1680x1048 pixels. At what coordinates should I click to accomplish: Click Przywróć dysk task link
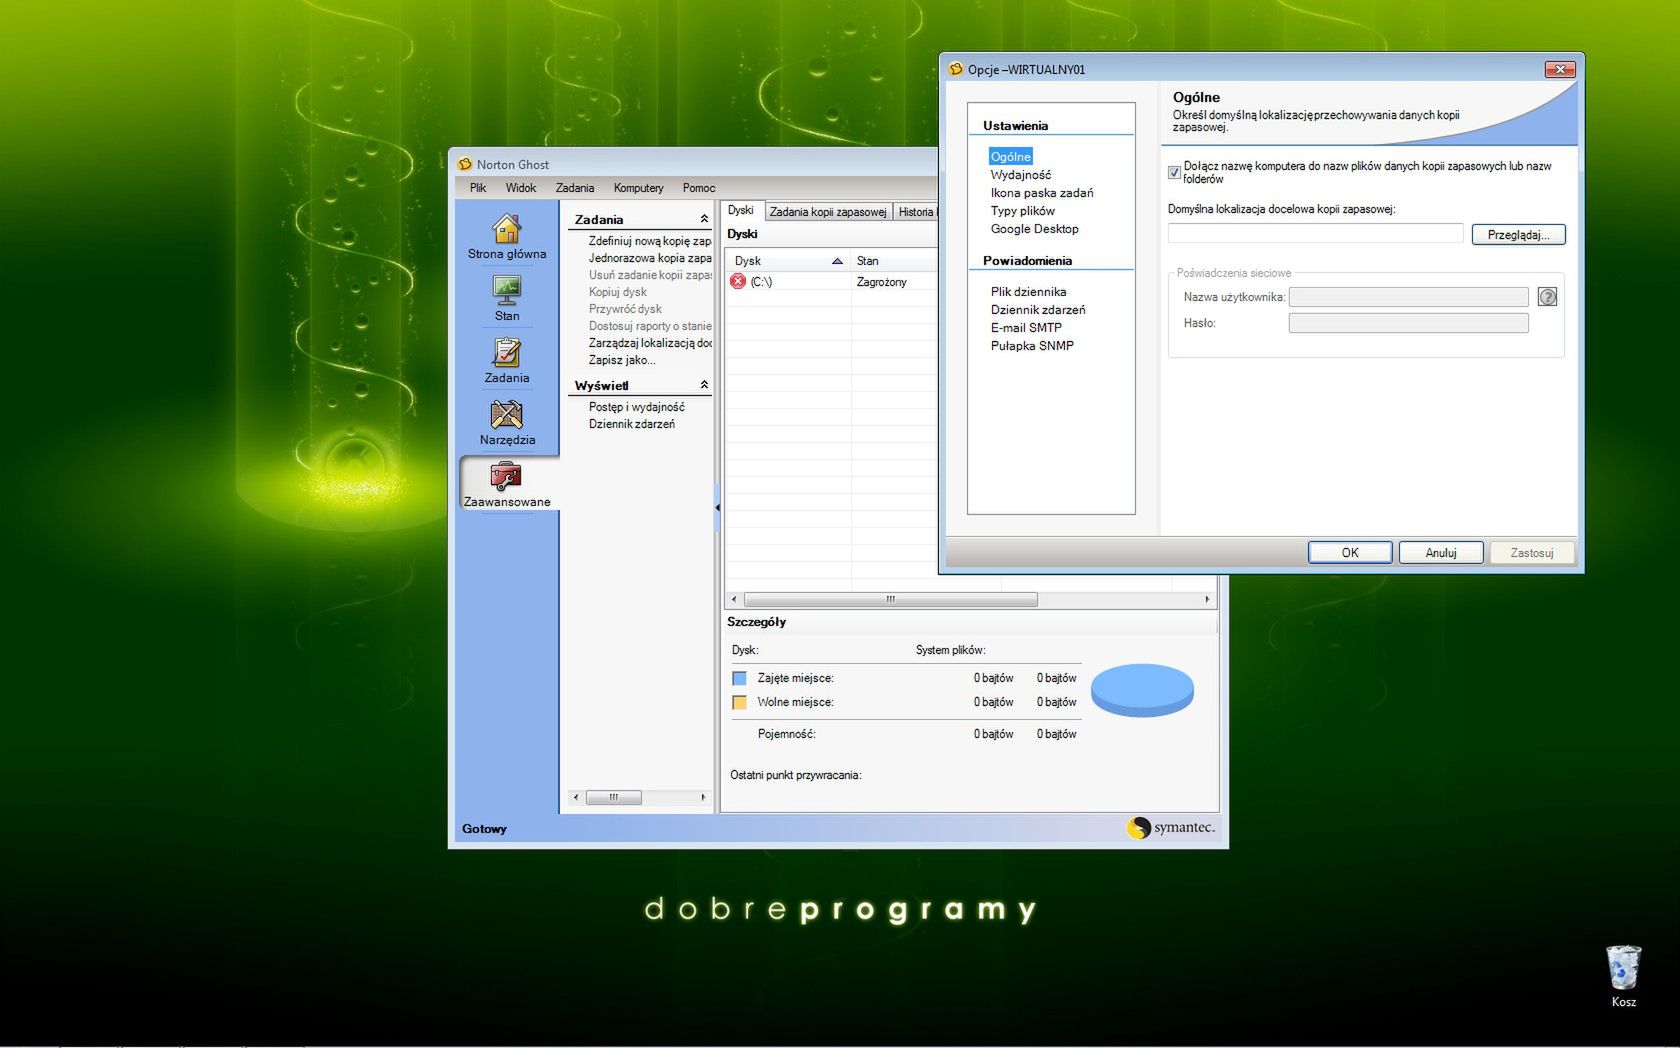[625, 309]
